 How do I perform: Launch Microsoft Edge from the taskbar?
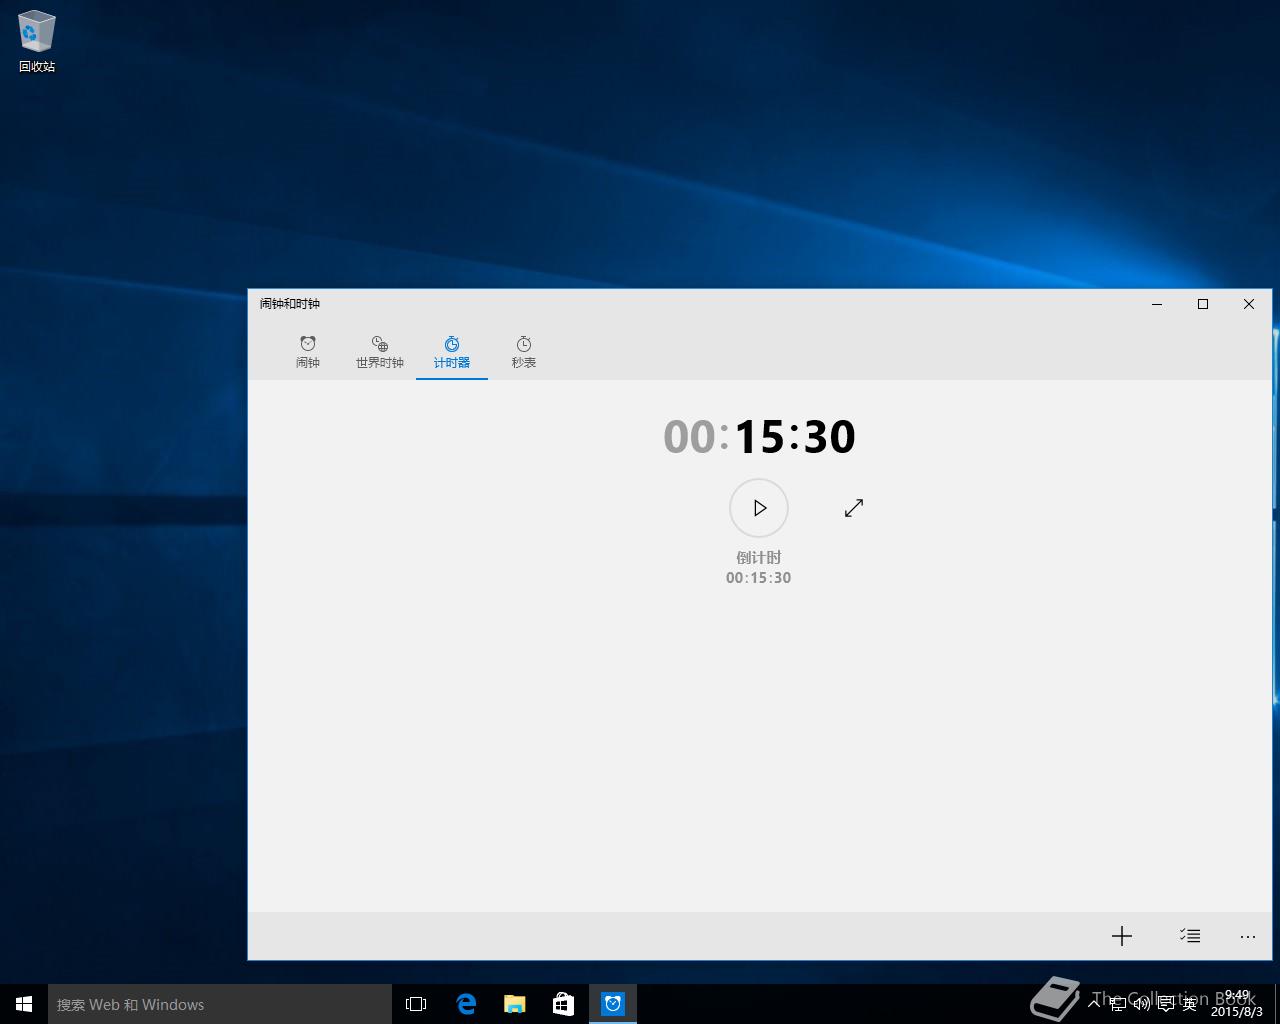[x=466, y=1004]
